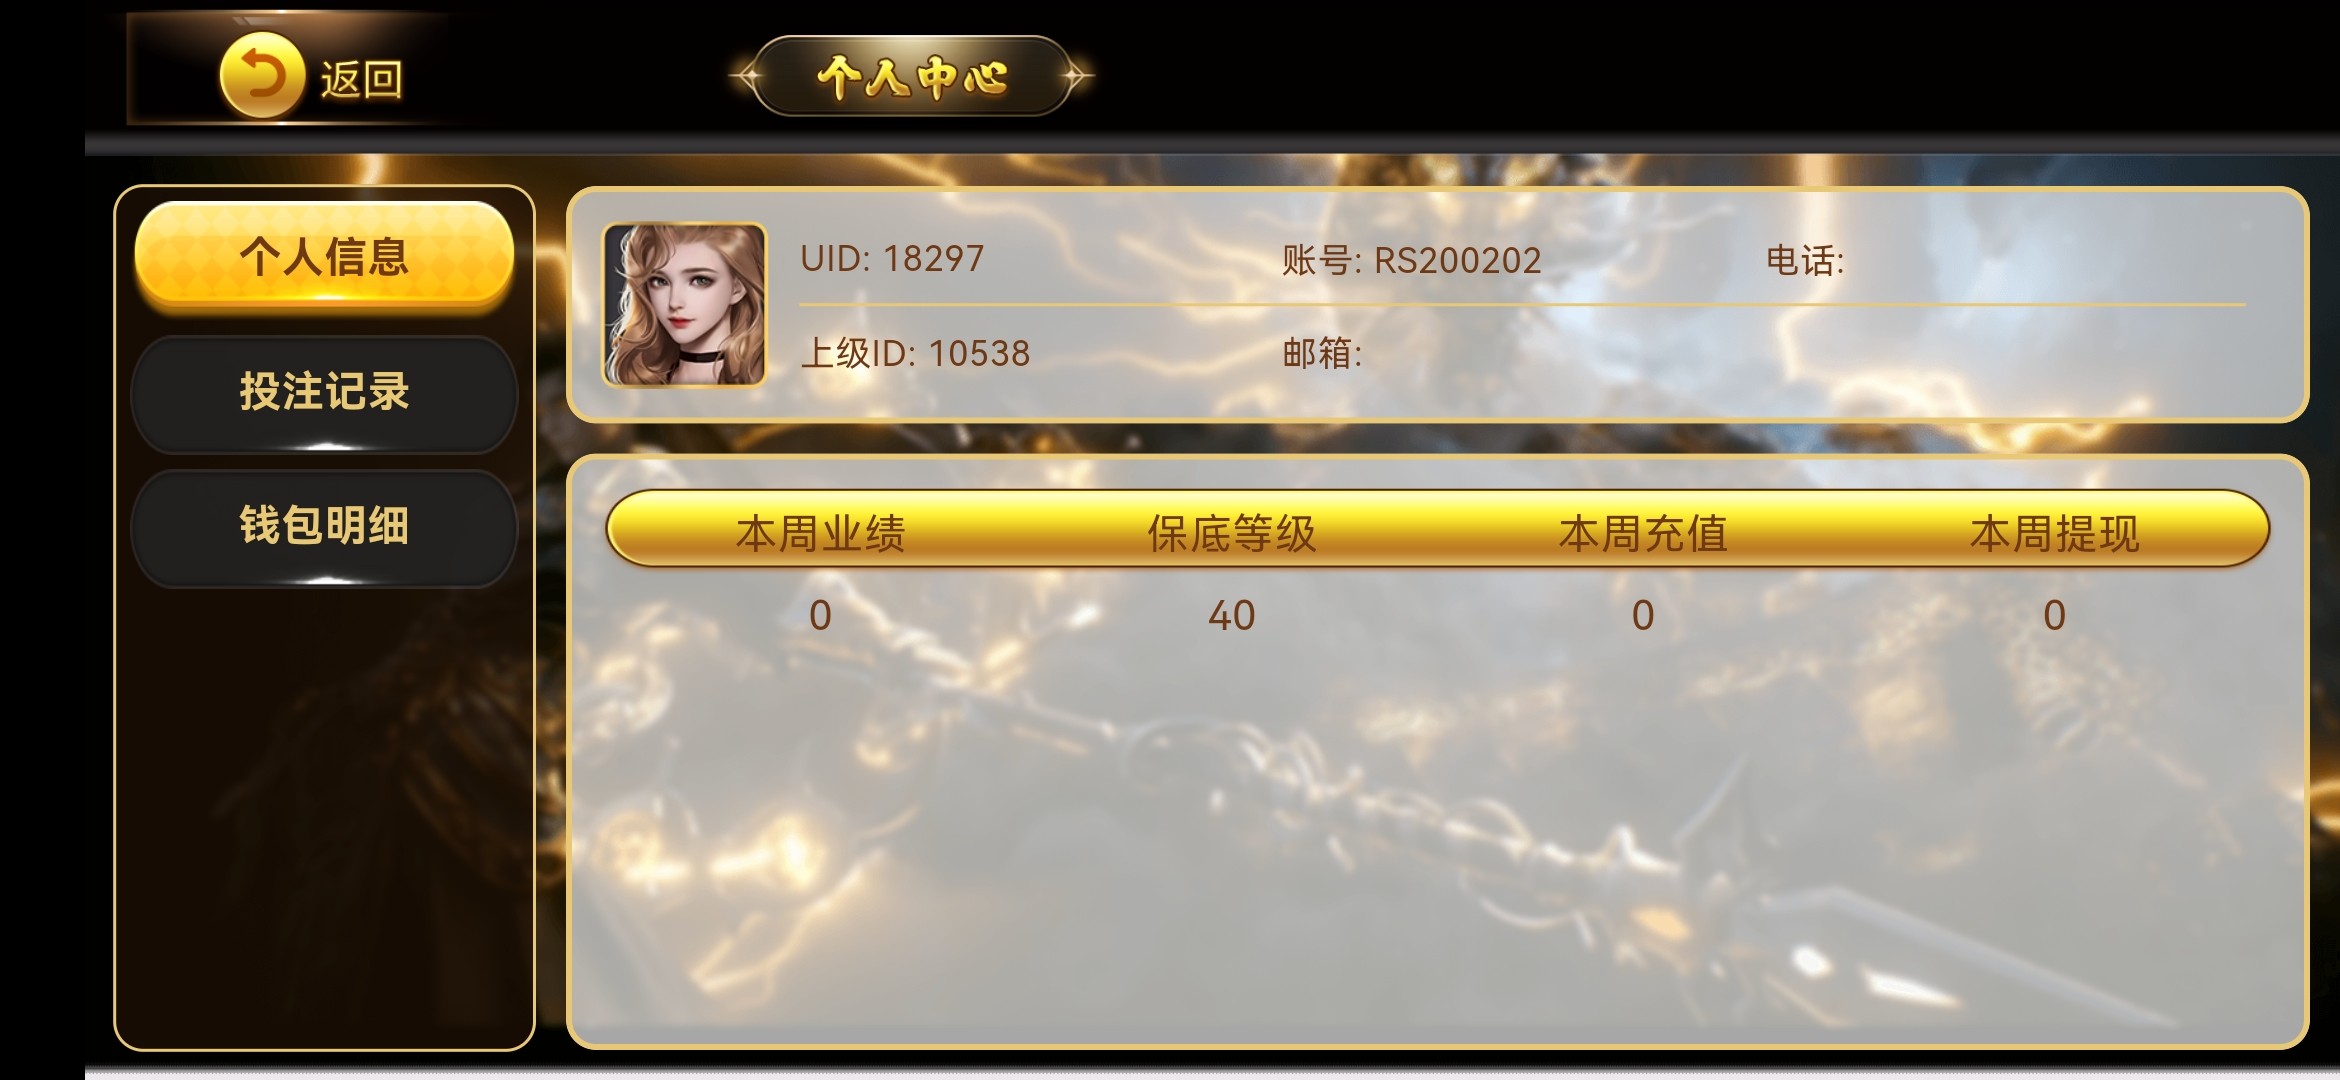The image size is (2340, 1080).
Task: Click the 本周提现 column header
Action: (x=2055, y=533)
